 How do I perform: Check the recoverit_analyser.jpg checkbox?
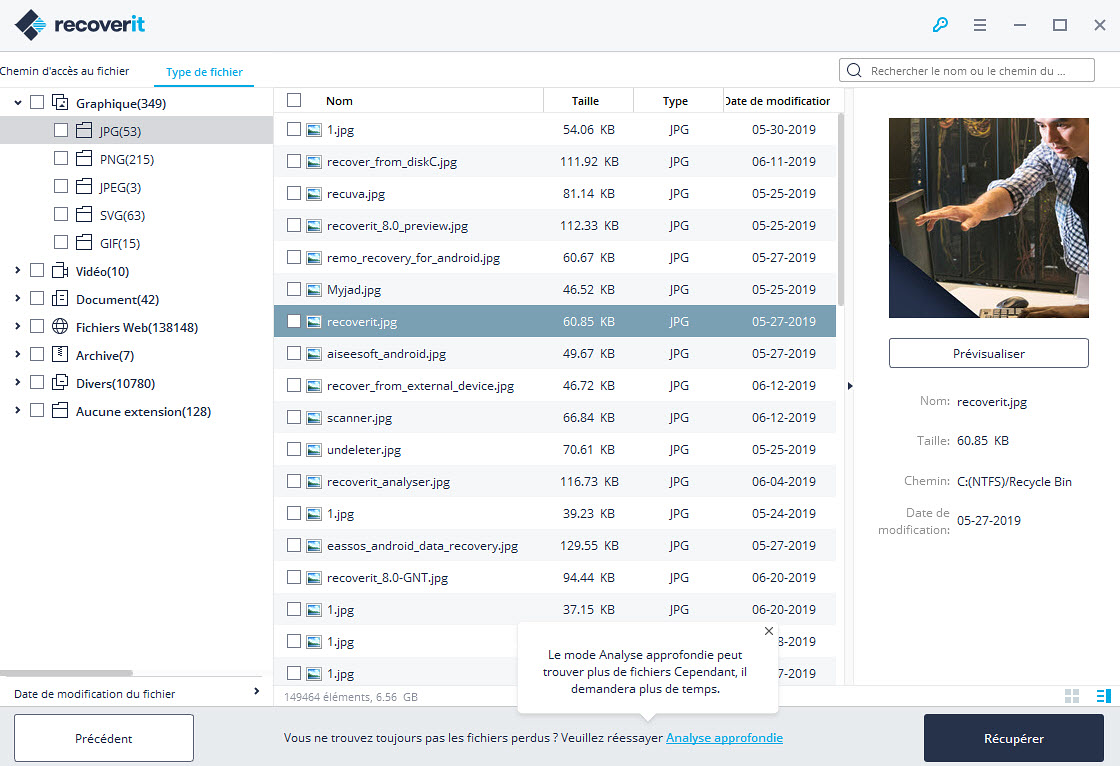(294, 481)
